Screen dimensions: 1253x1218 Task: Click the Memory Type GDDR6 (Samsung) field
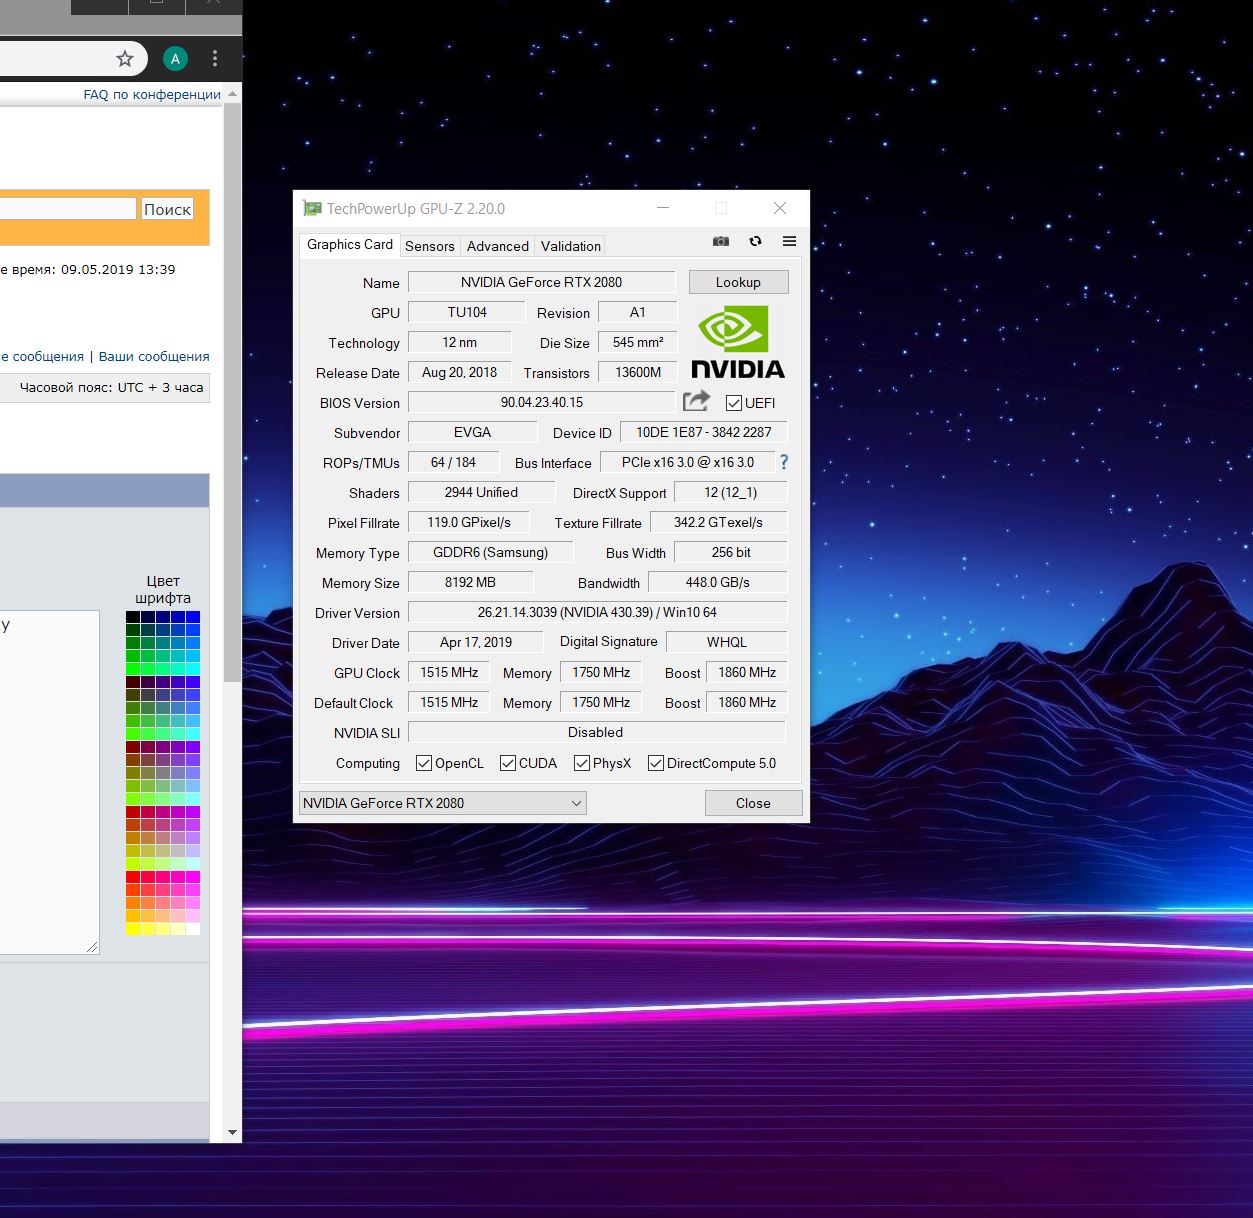[x=490, y=552]
